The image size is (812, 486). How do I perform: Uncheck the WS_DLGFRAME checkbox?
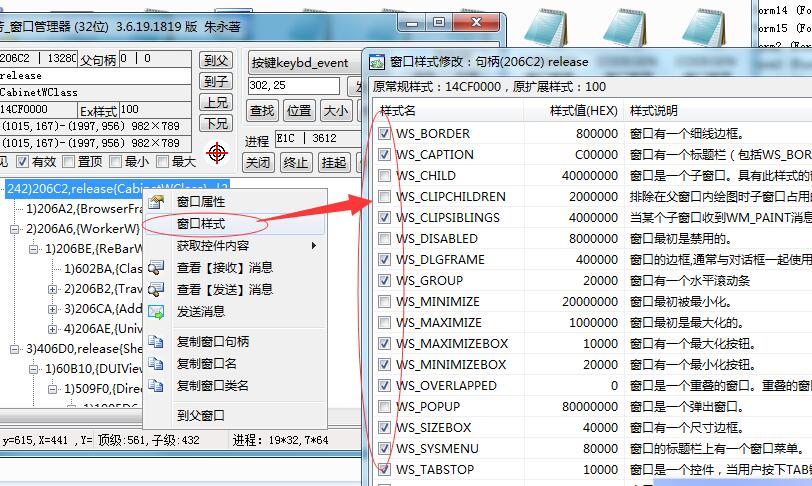pos(384,260)
